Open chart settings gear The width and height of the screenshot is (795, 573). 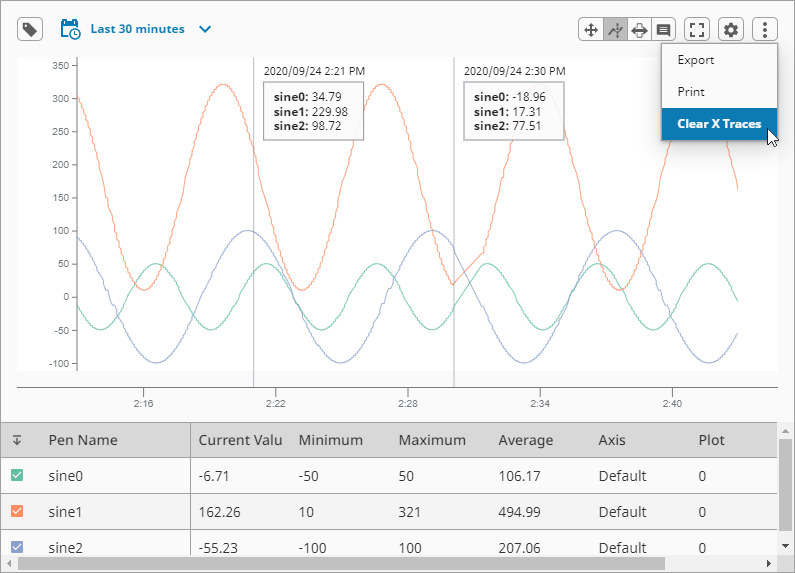tap(731, 30)
